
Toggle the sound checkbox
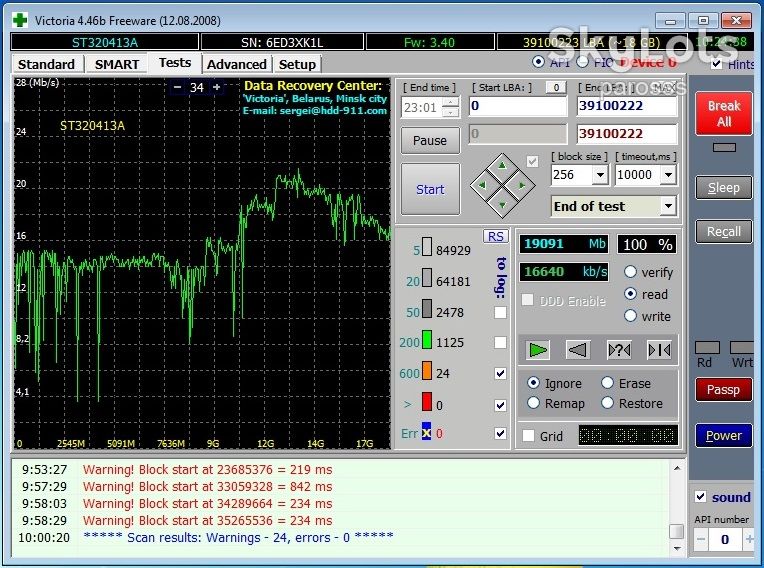[700, 497]
